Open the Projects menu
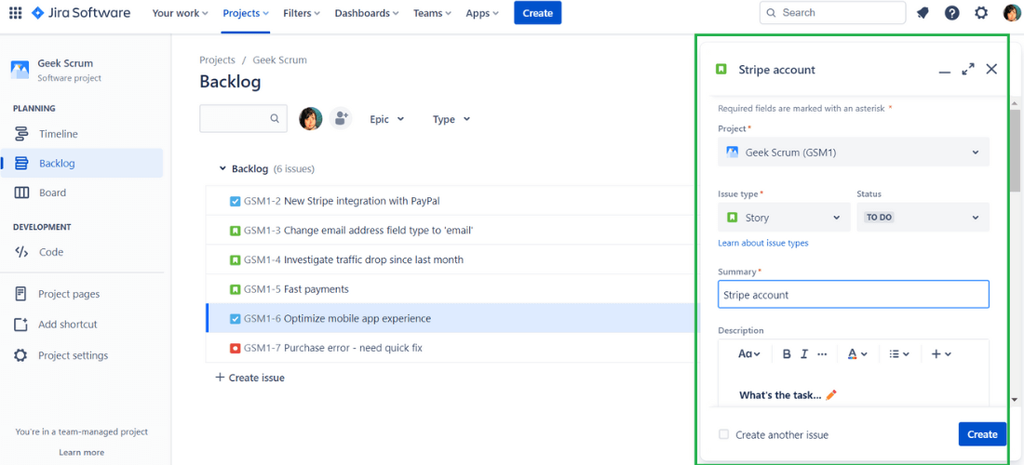1024x465 pixels. pyautogui.click(x=246, y=13)
